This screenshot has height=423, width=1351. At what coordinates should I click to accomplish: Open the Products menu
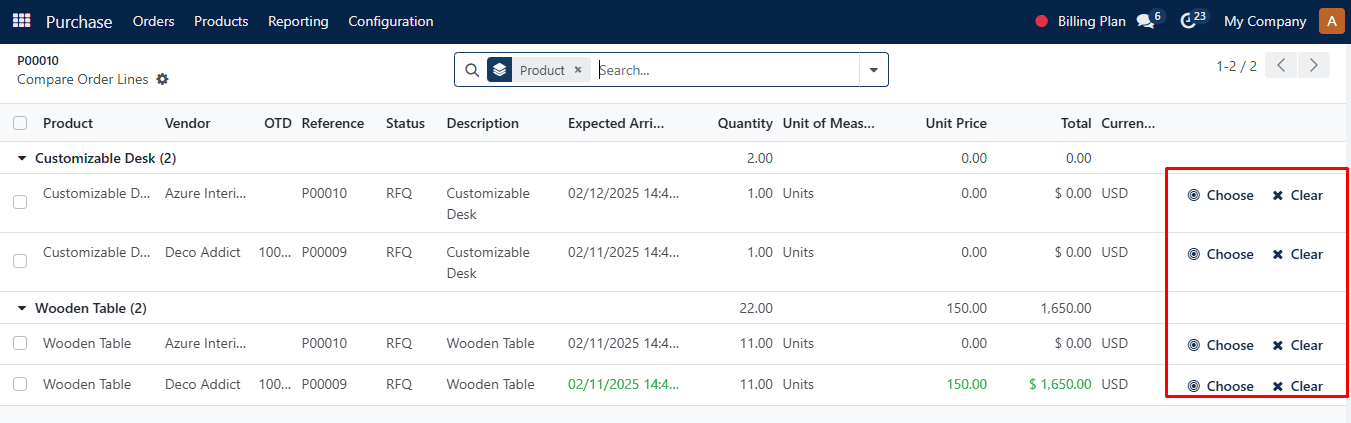pyautogui.click(x=221, y=21)
